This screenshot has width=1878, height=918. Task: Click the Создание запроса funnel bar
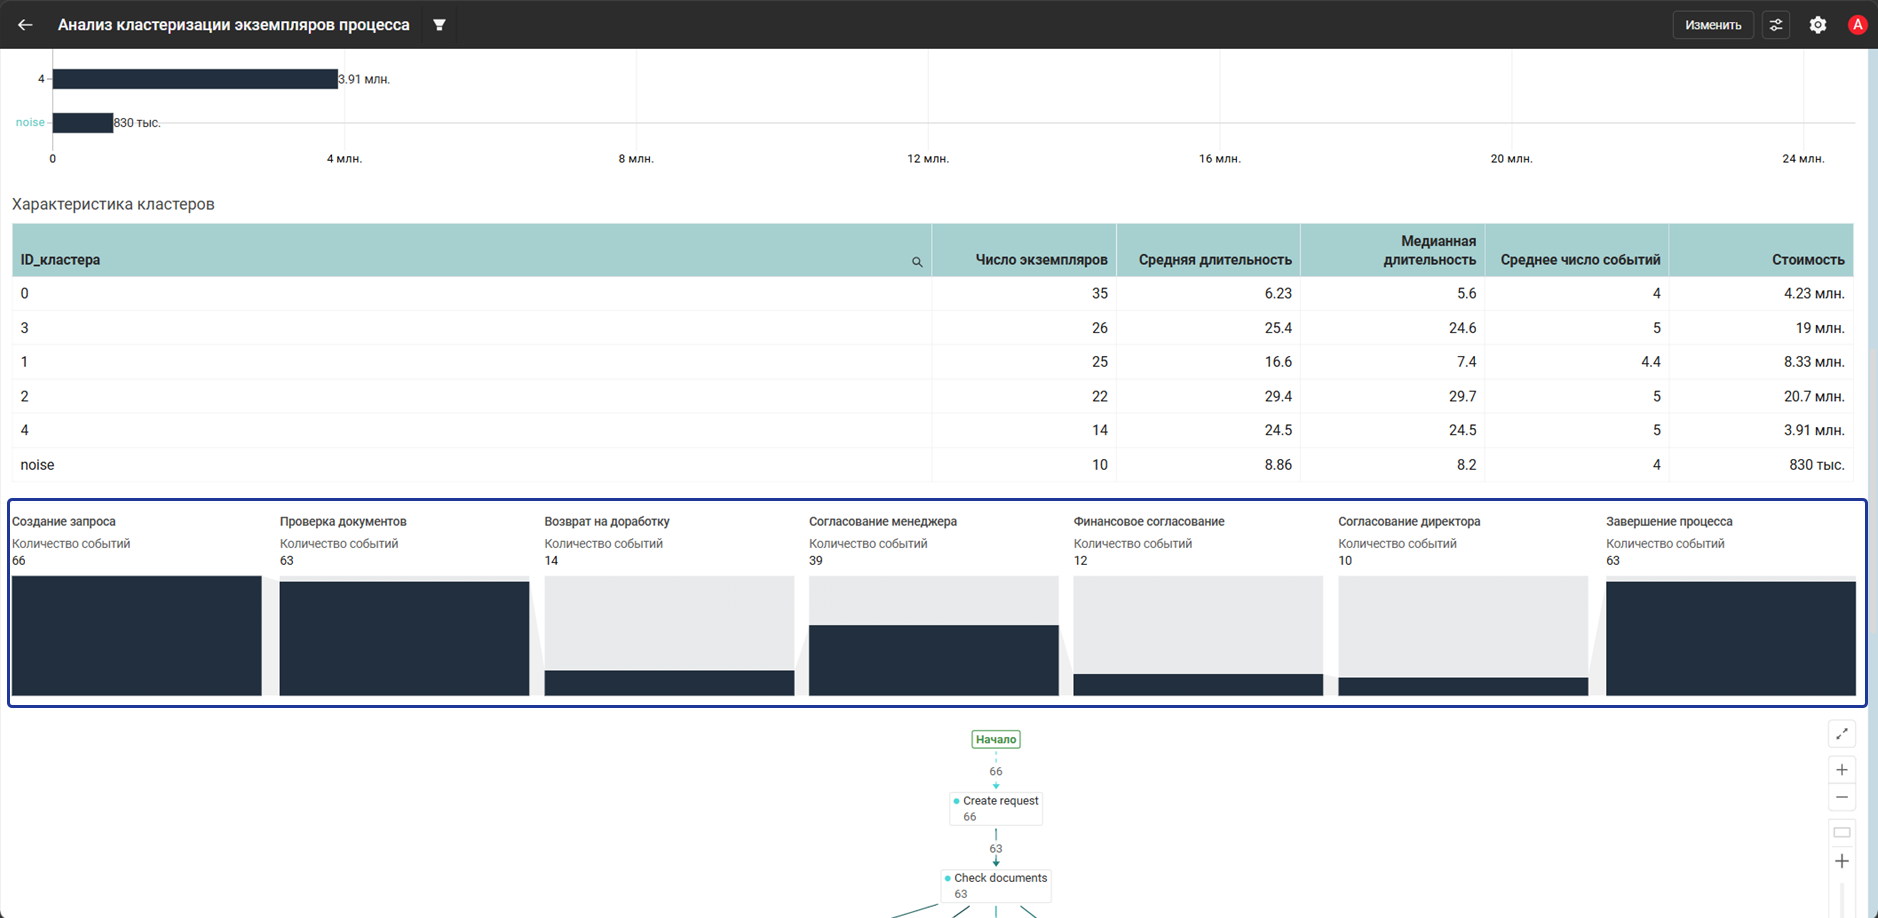tap(137, 635)
